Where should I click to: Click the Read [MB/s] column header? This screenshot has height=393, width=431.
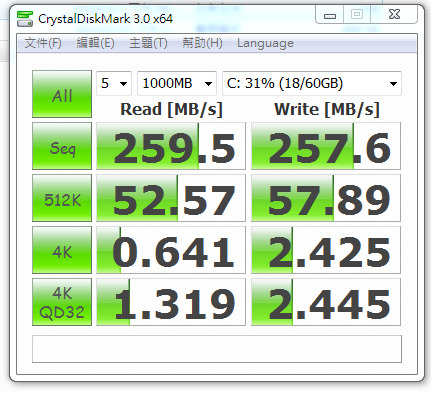pyautogui.click(x=171, y=109)
